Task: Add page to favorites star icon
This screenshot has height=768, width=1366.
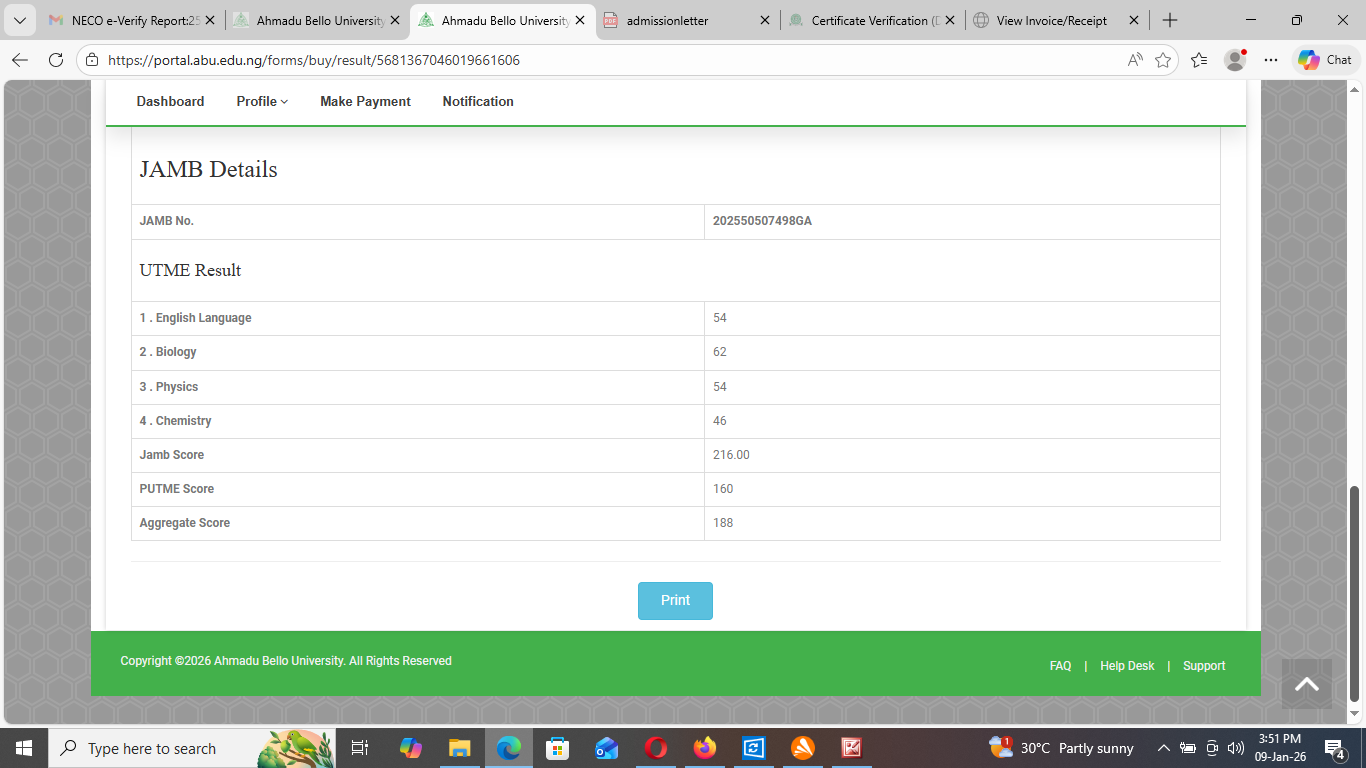Action: point(1163,60)
